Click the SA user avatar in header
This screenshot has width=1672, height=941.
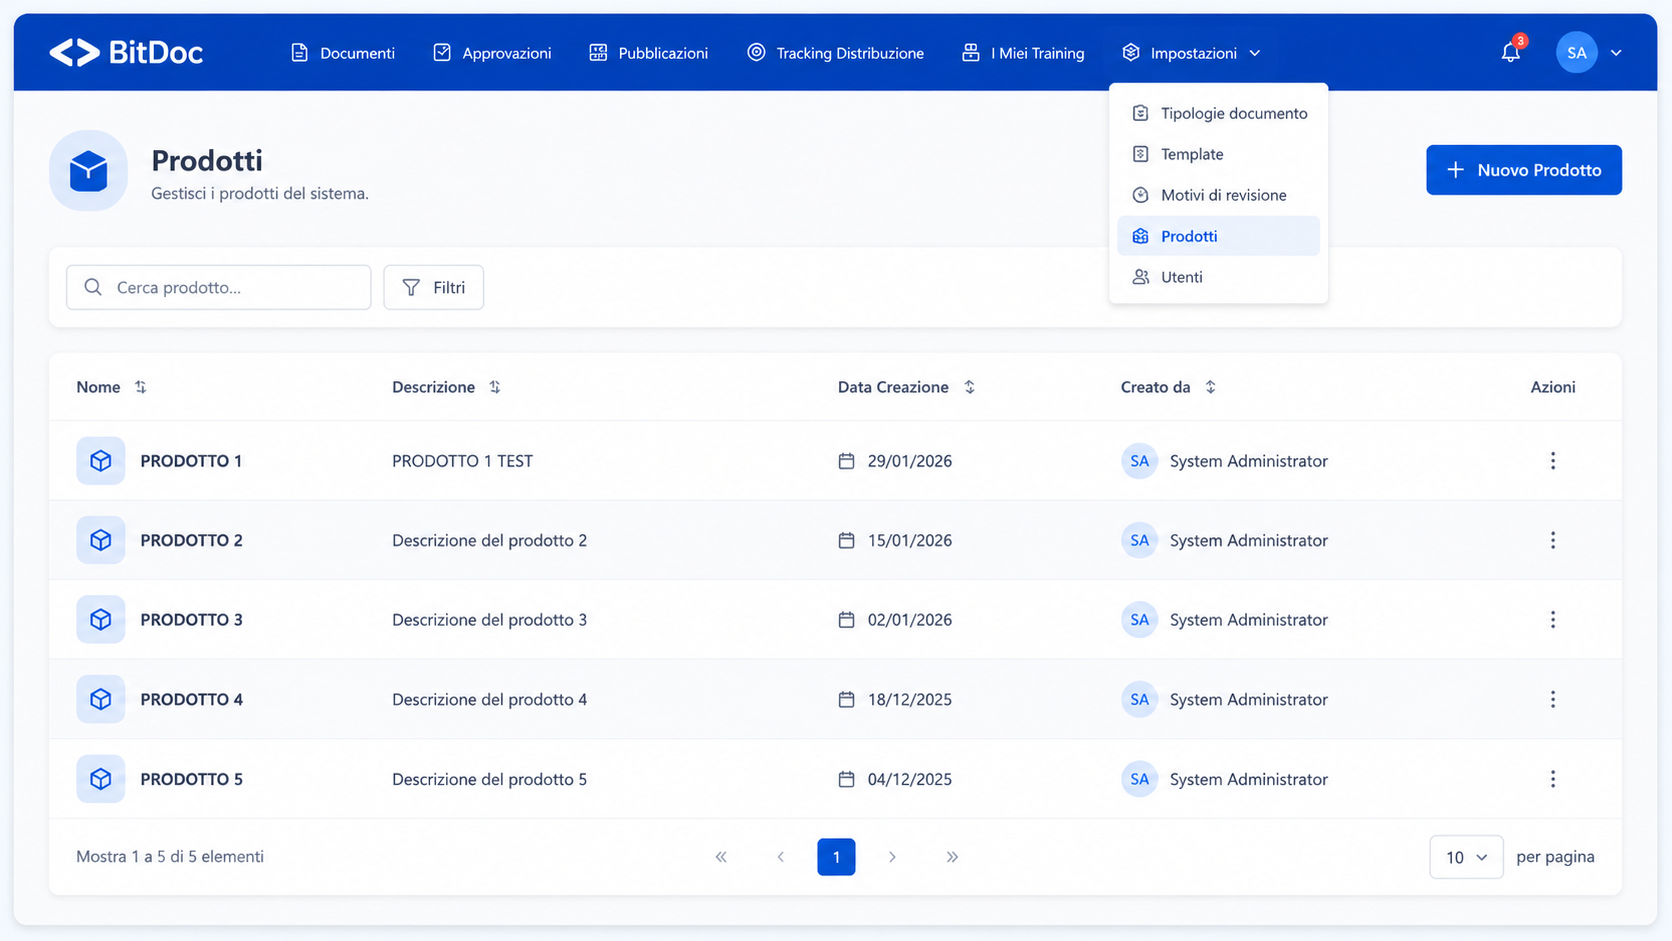(1576, 52)
